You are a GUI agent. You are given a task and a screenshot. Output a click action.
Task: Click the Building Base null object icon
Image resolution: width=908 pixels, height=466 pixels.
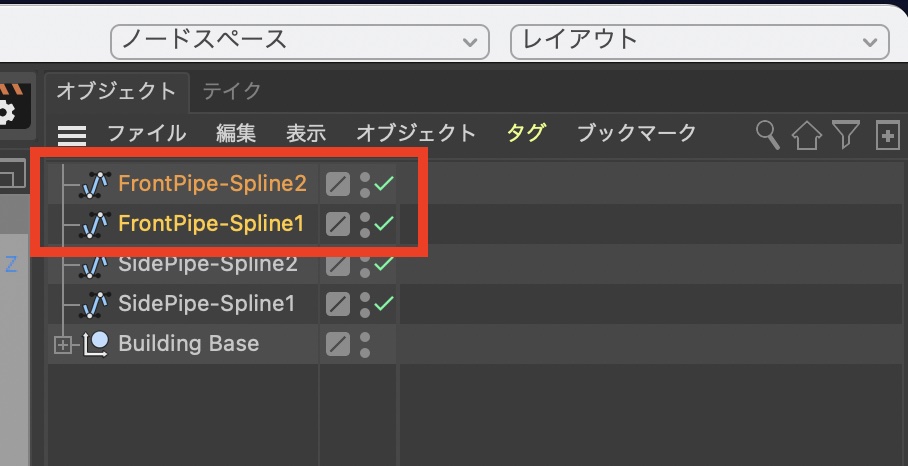[x=95, y=344]
